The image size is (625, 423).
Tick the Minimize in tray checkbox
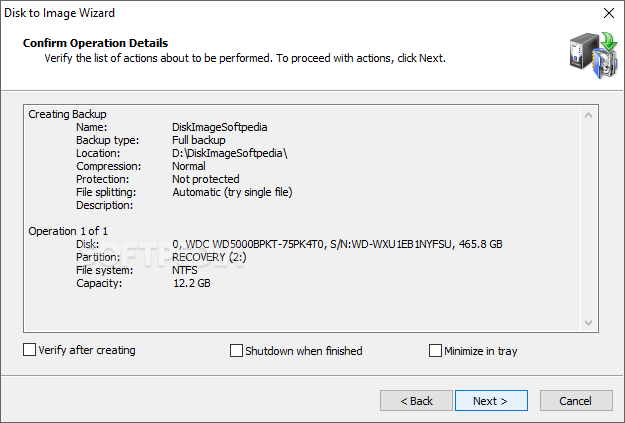click(435, 351)
